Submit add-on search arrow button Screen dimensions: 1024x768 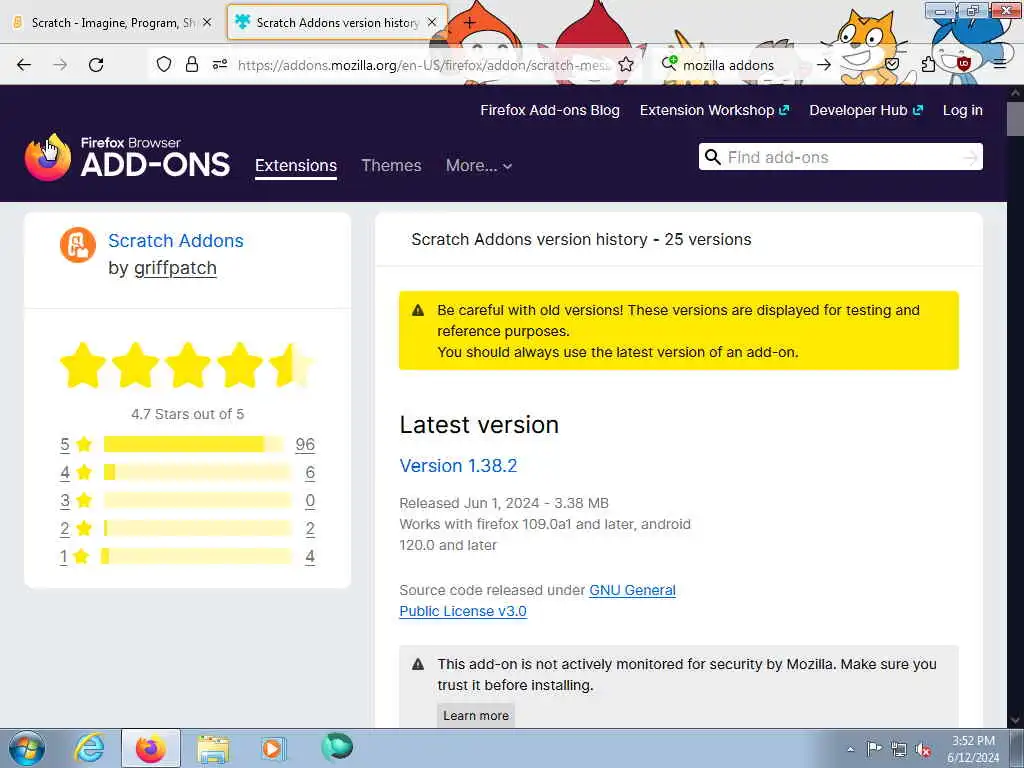click(970, 157)
